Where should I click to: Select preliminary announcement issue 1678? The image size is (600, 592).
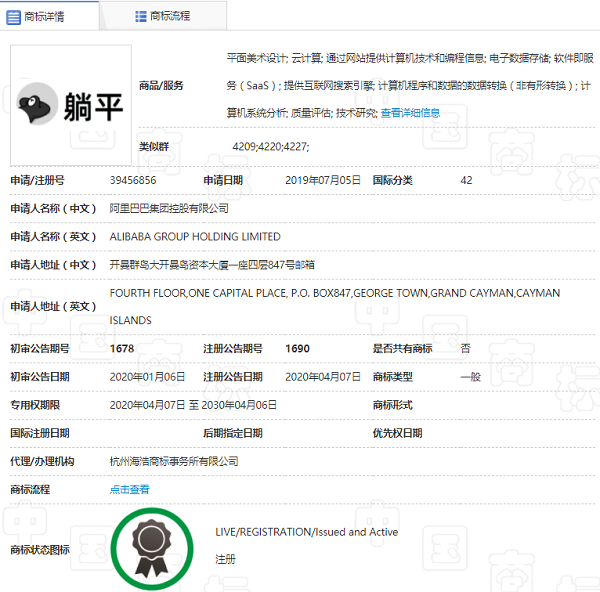pyautogui.click(x=122, y=349)
